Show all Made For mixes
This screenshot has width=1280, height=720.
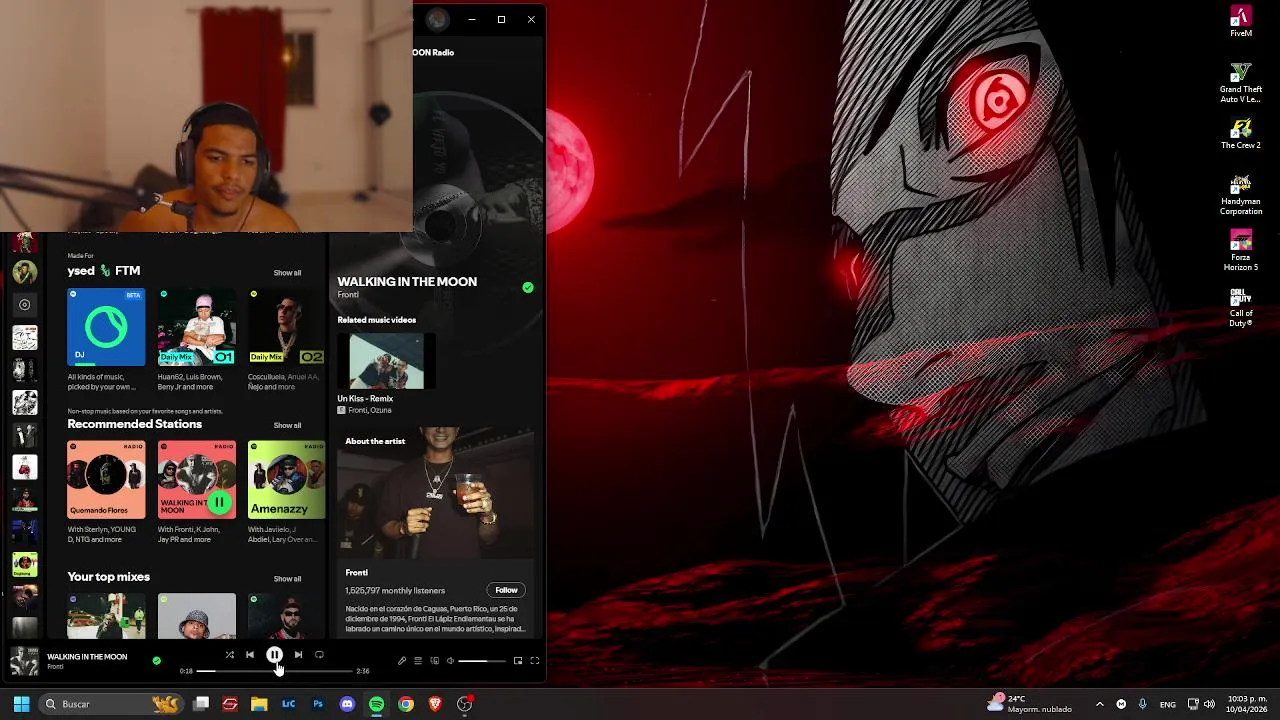[287, 273]
